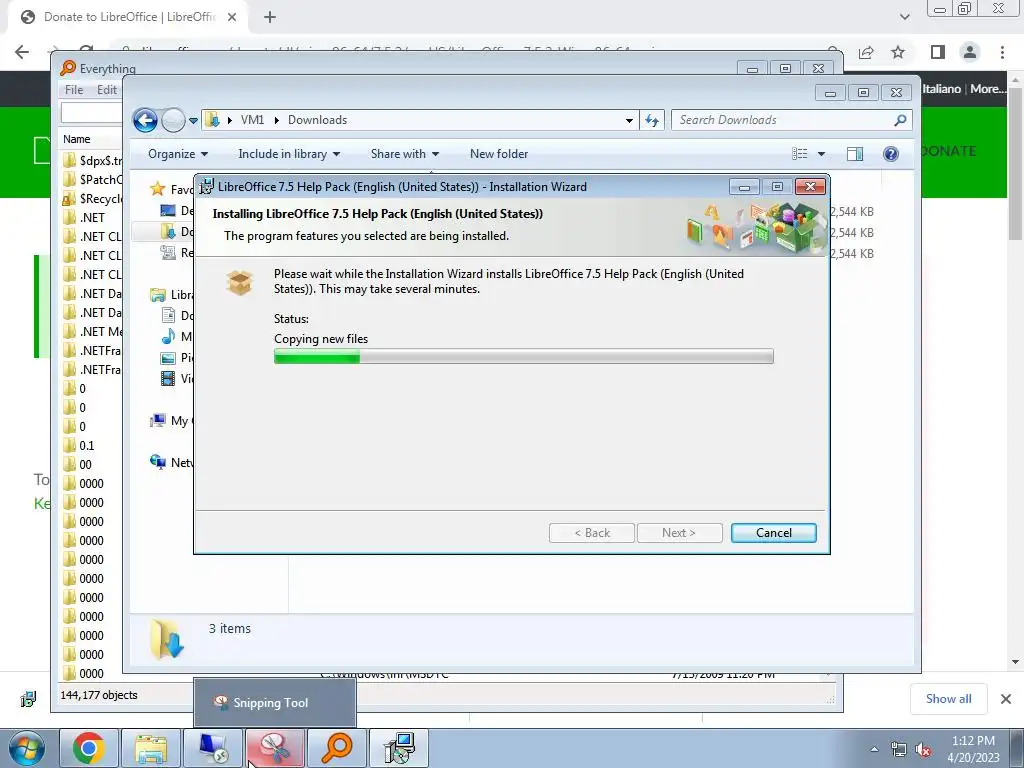
Task: Click the Downloads breadcrumb in the address bar
Action: click(x=317, y=120)
